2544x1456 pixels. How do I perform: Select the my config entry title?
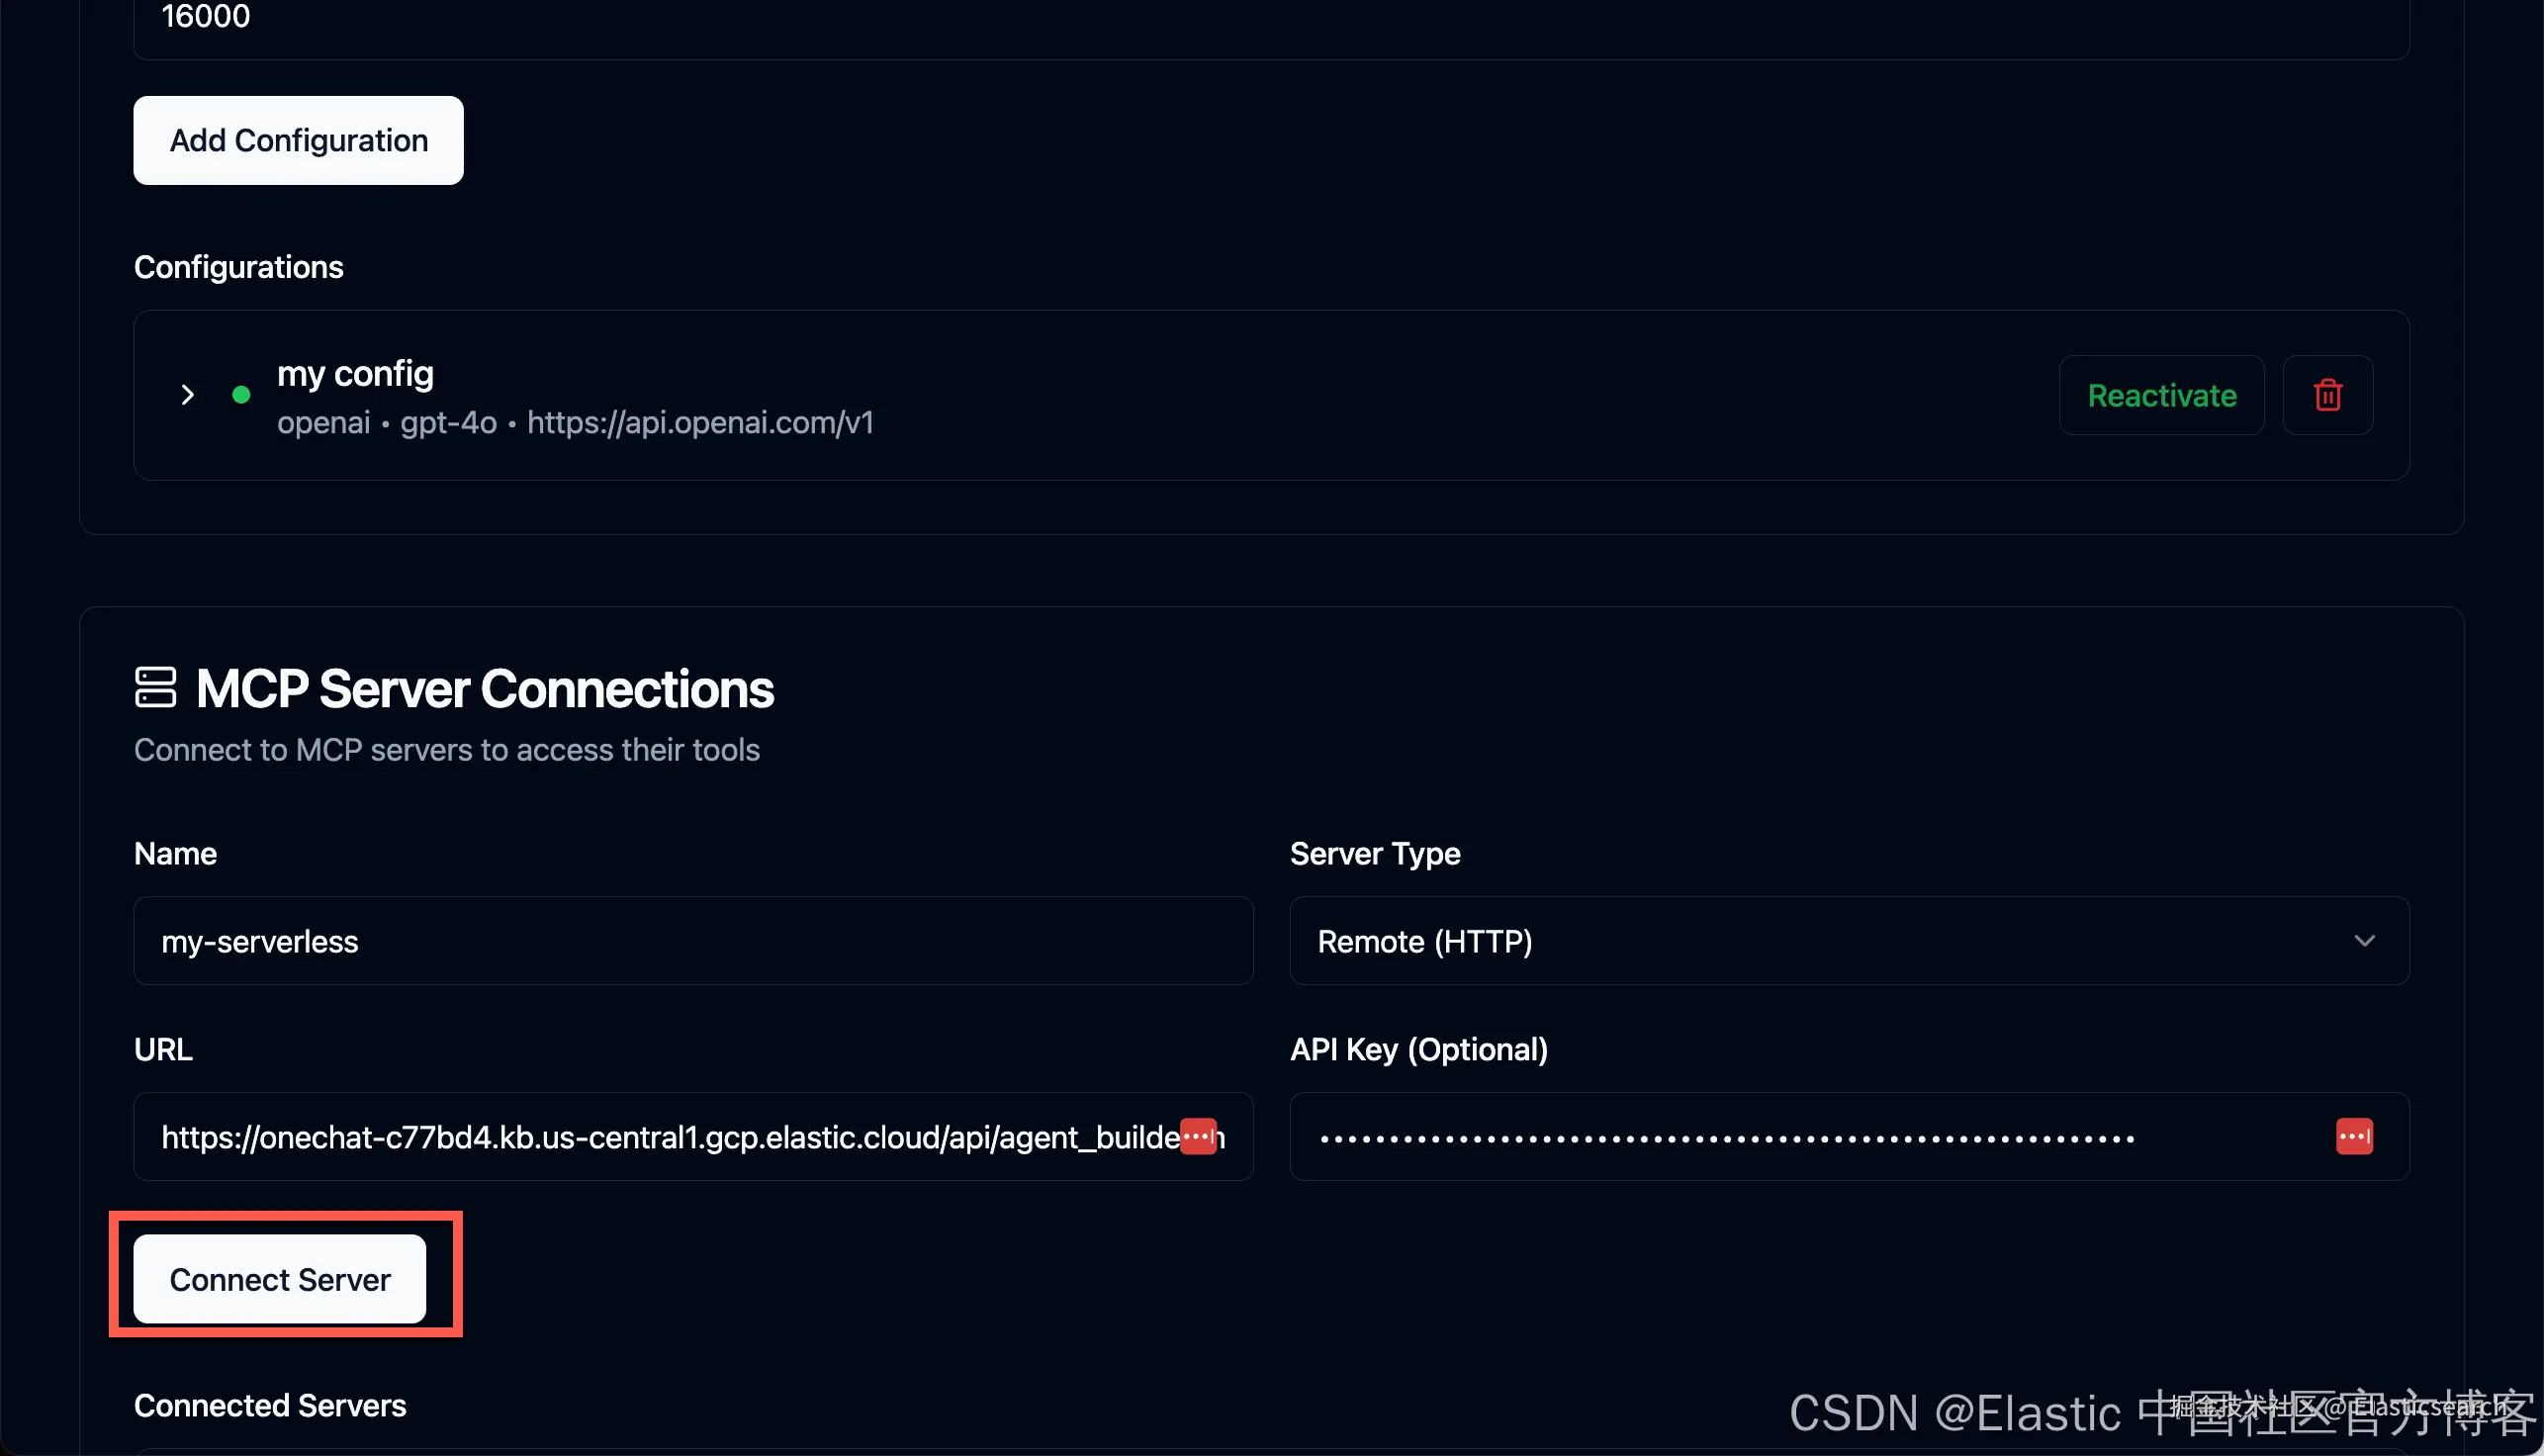[355, 374]
